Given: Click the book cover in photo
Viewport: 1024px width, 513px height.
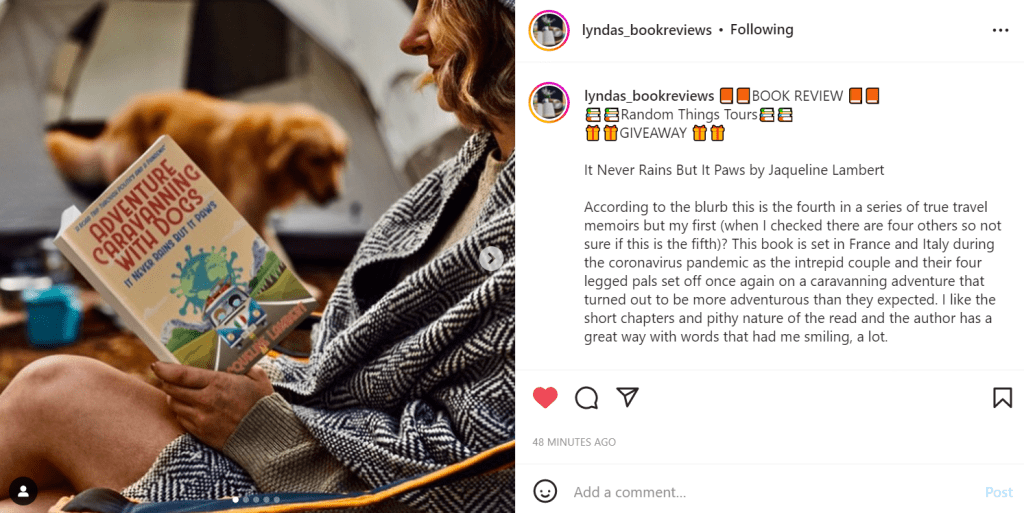Looking at the screenshot, I should [185, 254].
